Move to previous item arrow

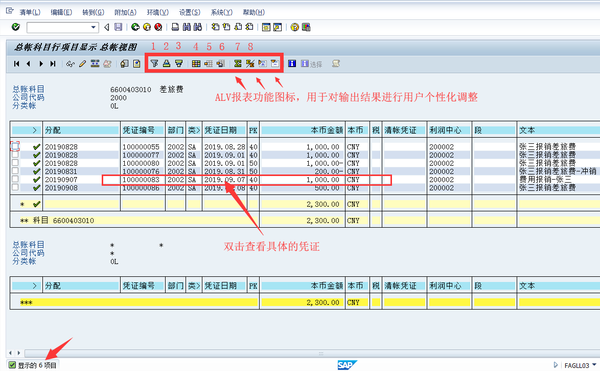click(28, 64)
